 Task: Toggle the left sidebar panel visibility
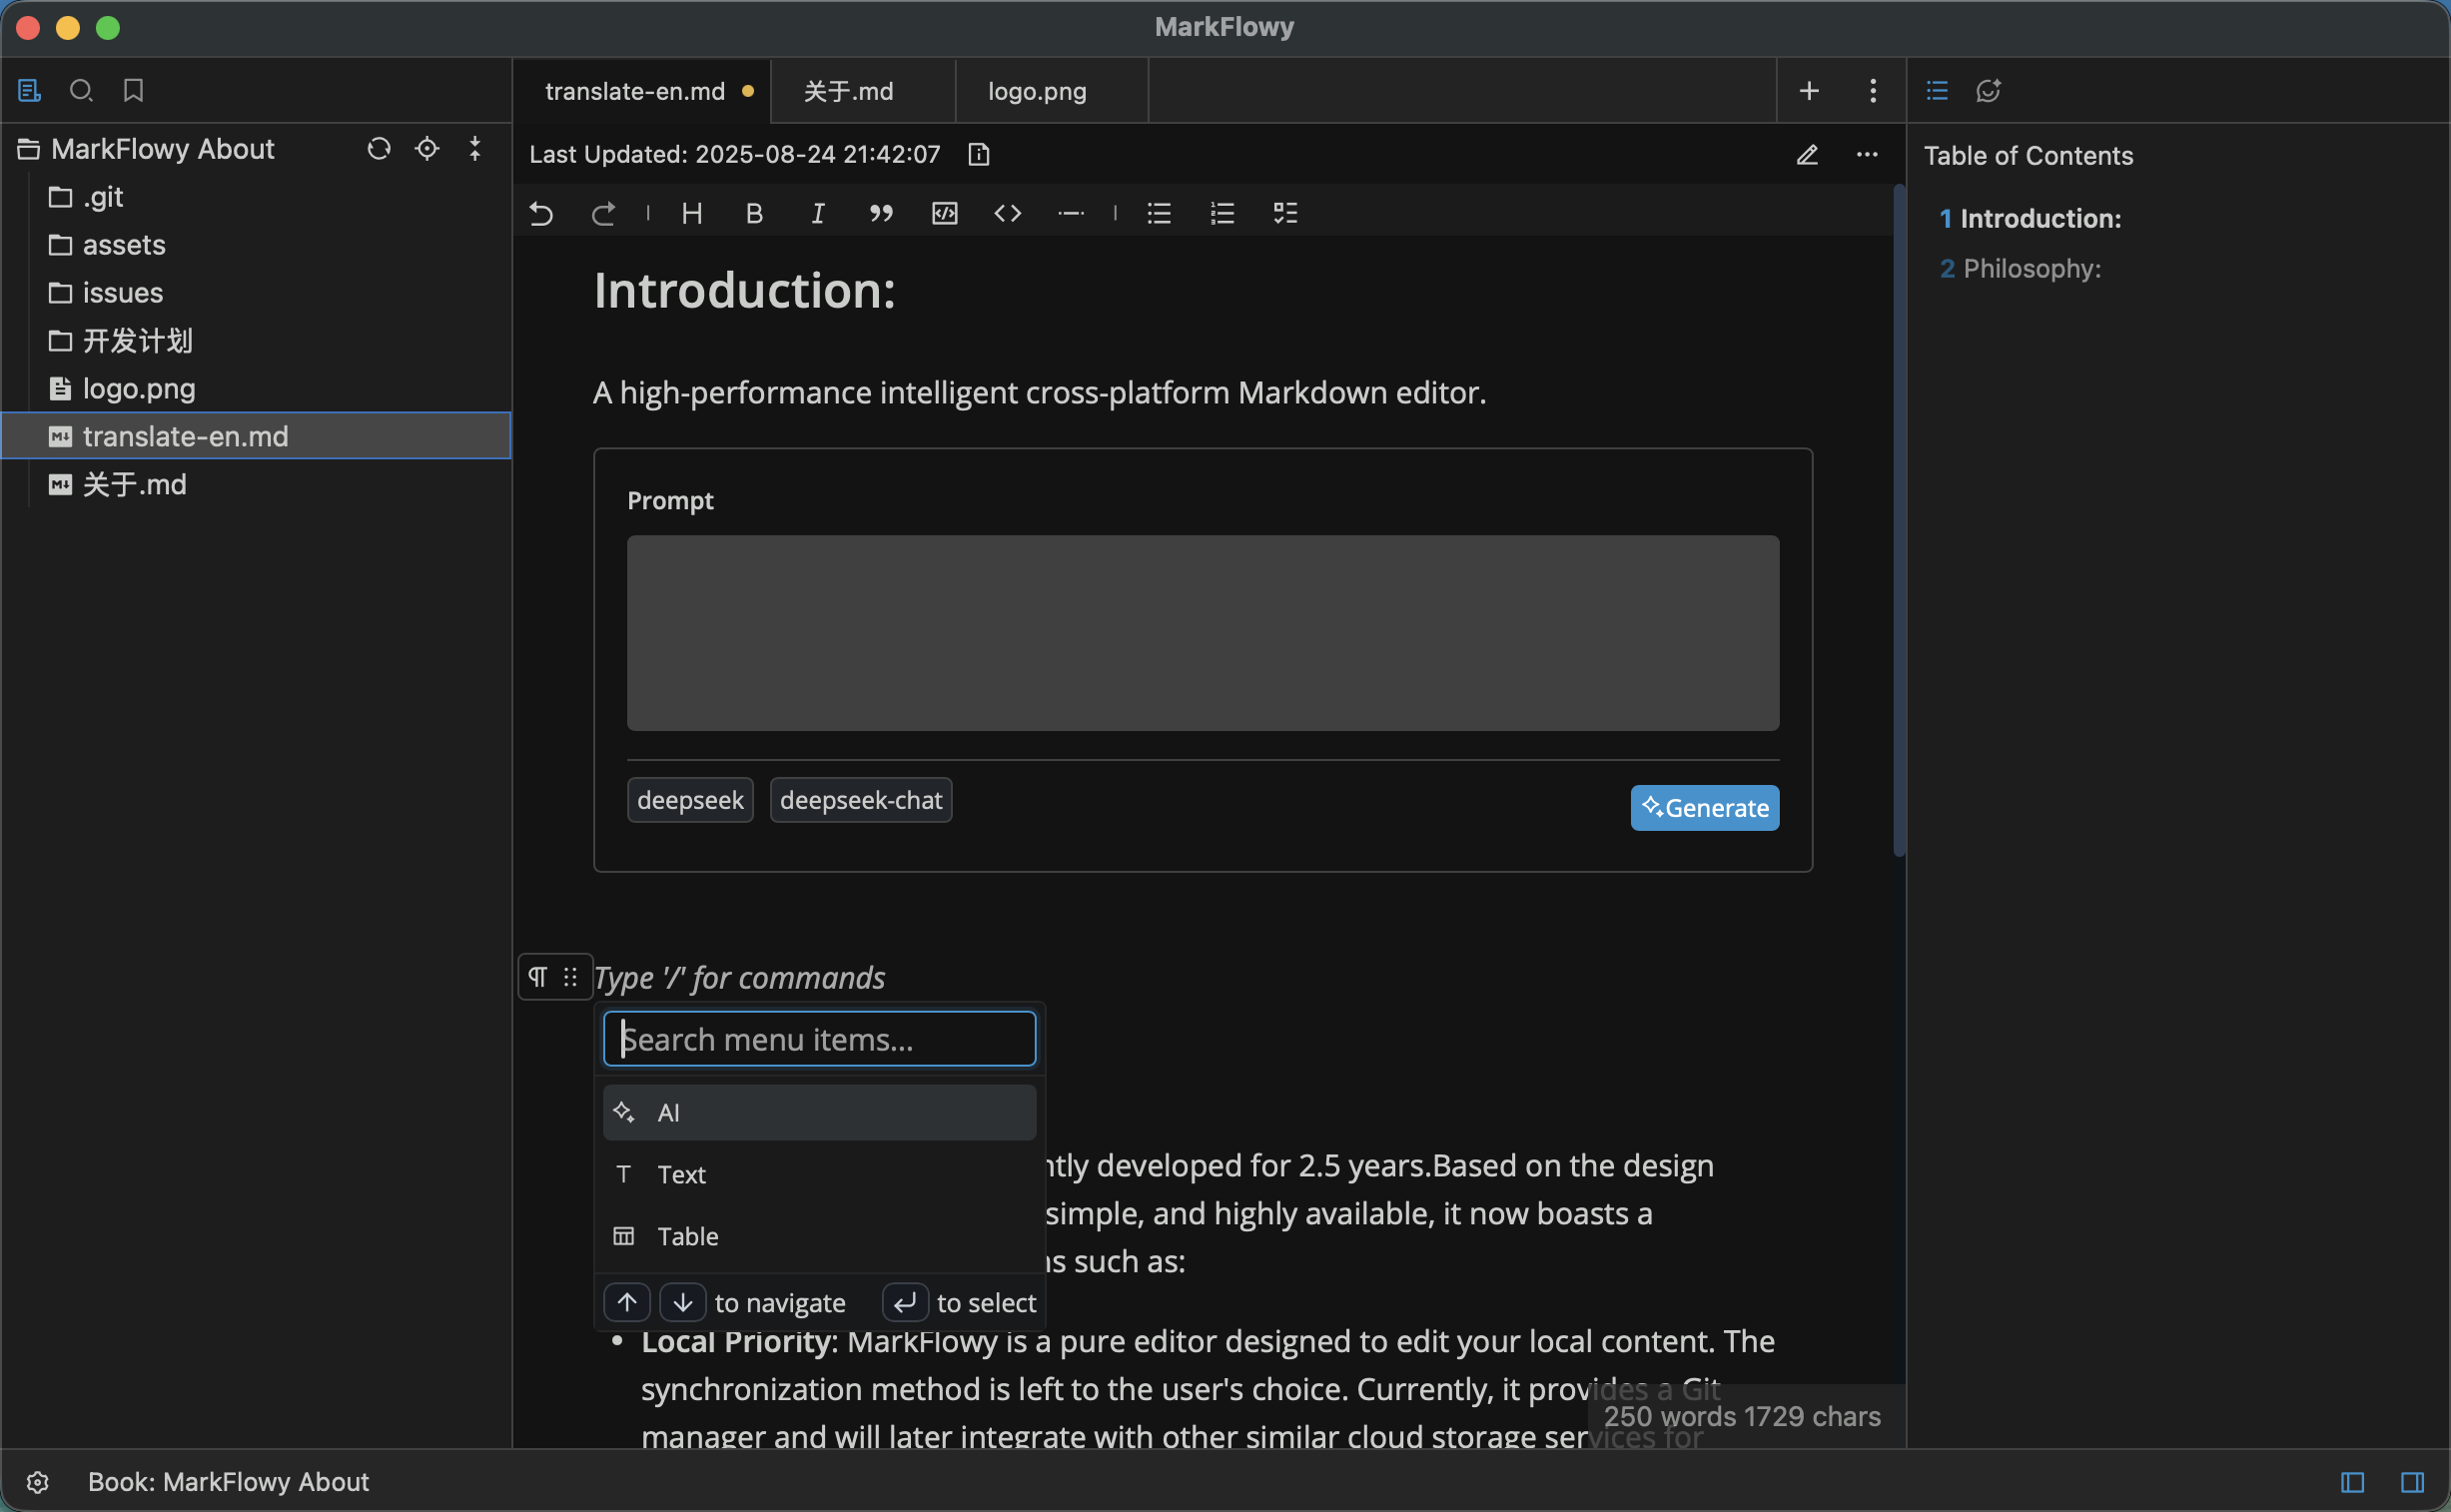tap(2352, 1481)
